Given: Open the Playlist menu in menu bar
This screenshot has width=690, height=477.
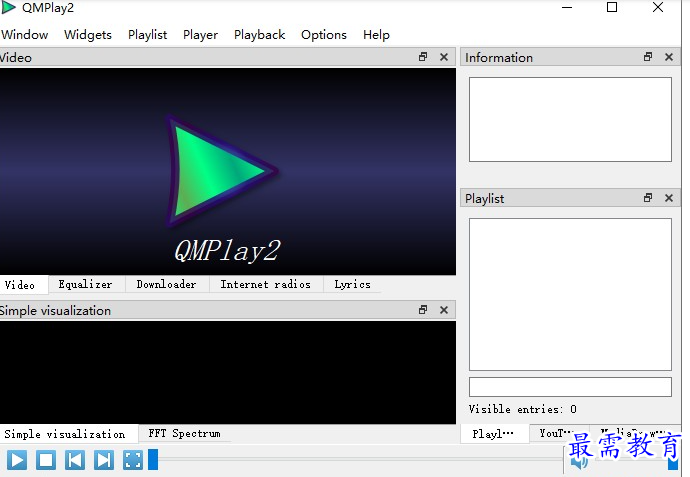Looking at the screenshot, I should click(x=147, y=35).
